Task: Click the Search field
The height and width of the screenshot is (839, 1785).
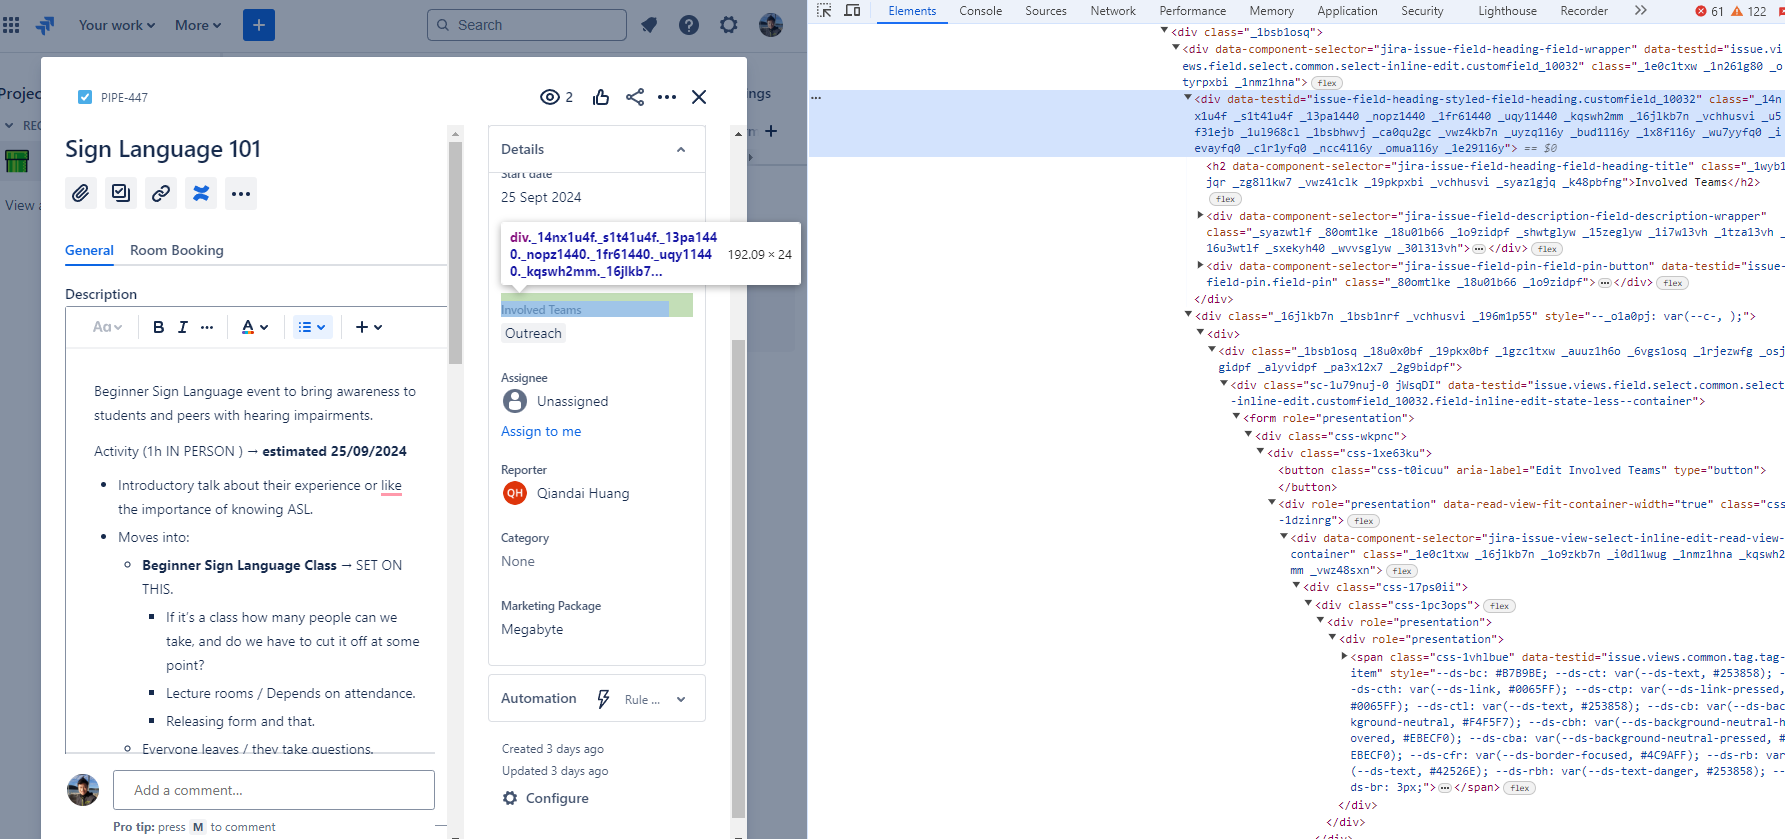Action: tap(527, 25)
